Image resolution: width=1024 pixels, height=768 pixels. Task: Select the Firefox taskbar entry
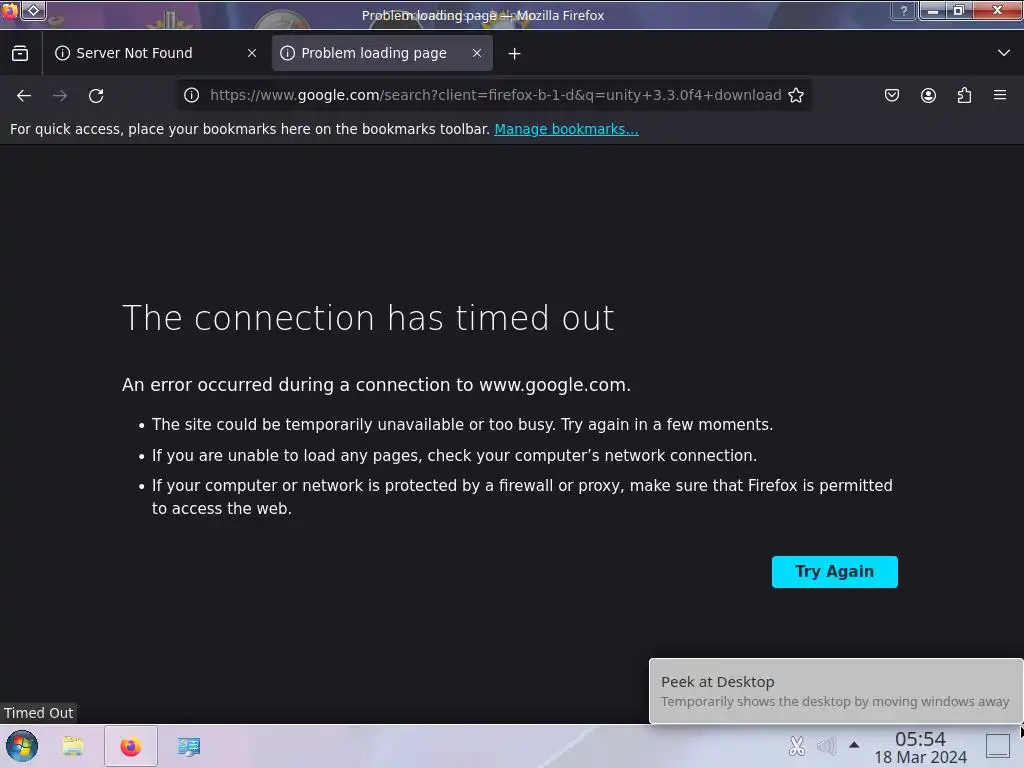[131, 746]
